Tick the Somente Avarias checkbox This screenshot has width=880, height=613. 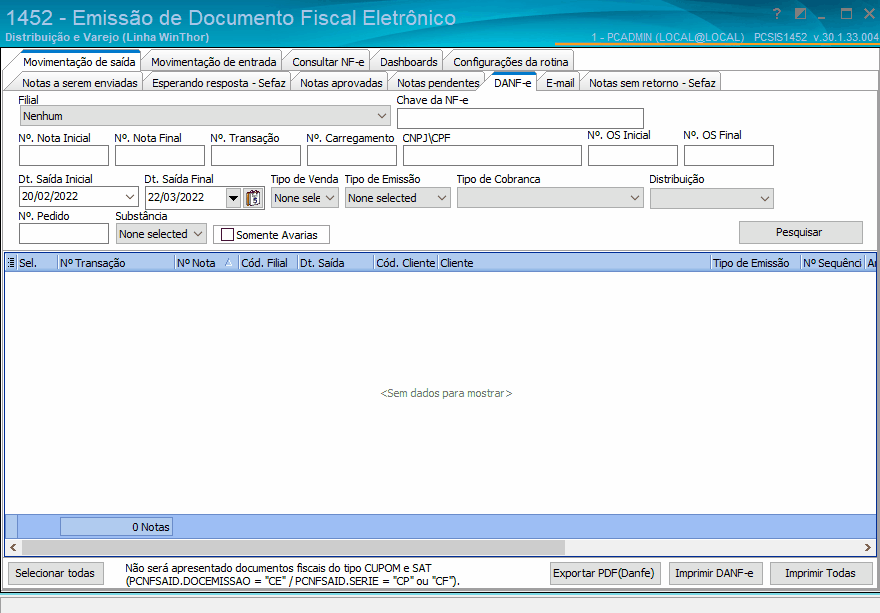227,235
